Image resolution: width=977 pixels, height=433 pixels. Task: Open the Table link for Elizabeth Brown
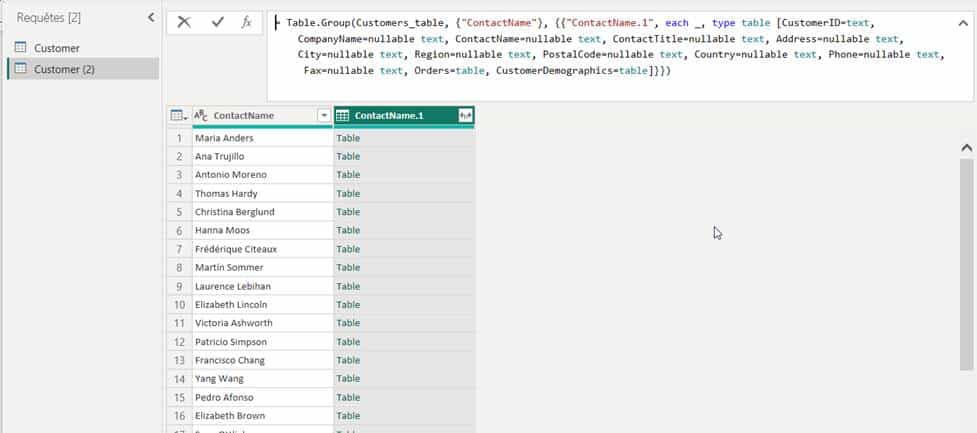[x=348, y=415]
